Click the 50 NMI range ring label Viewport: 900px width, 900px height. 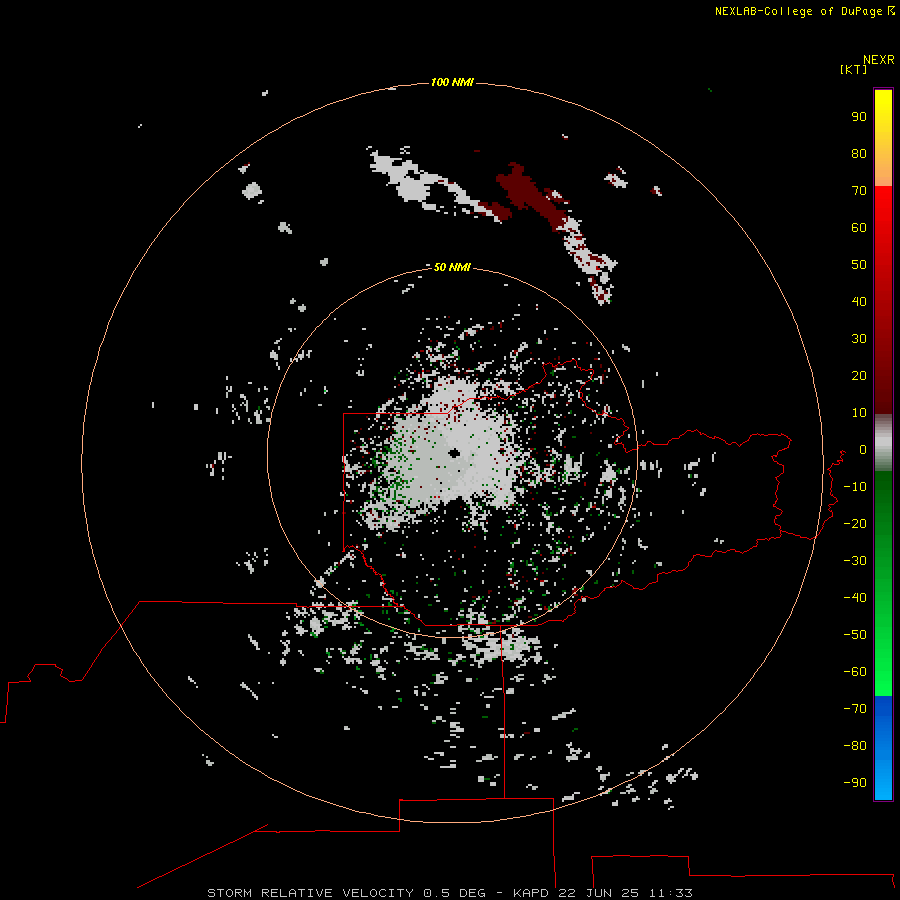tap(452, 267)
